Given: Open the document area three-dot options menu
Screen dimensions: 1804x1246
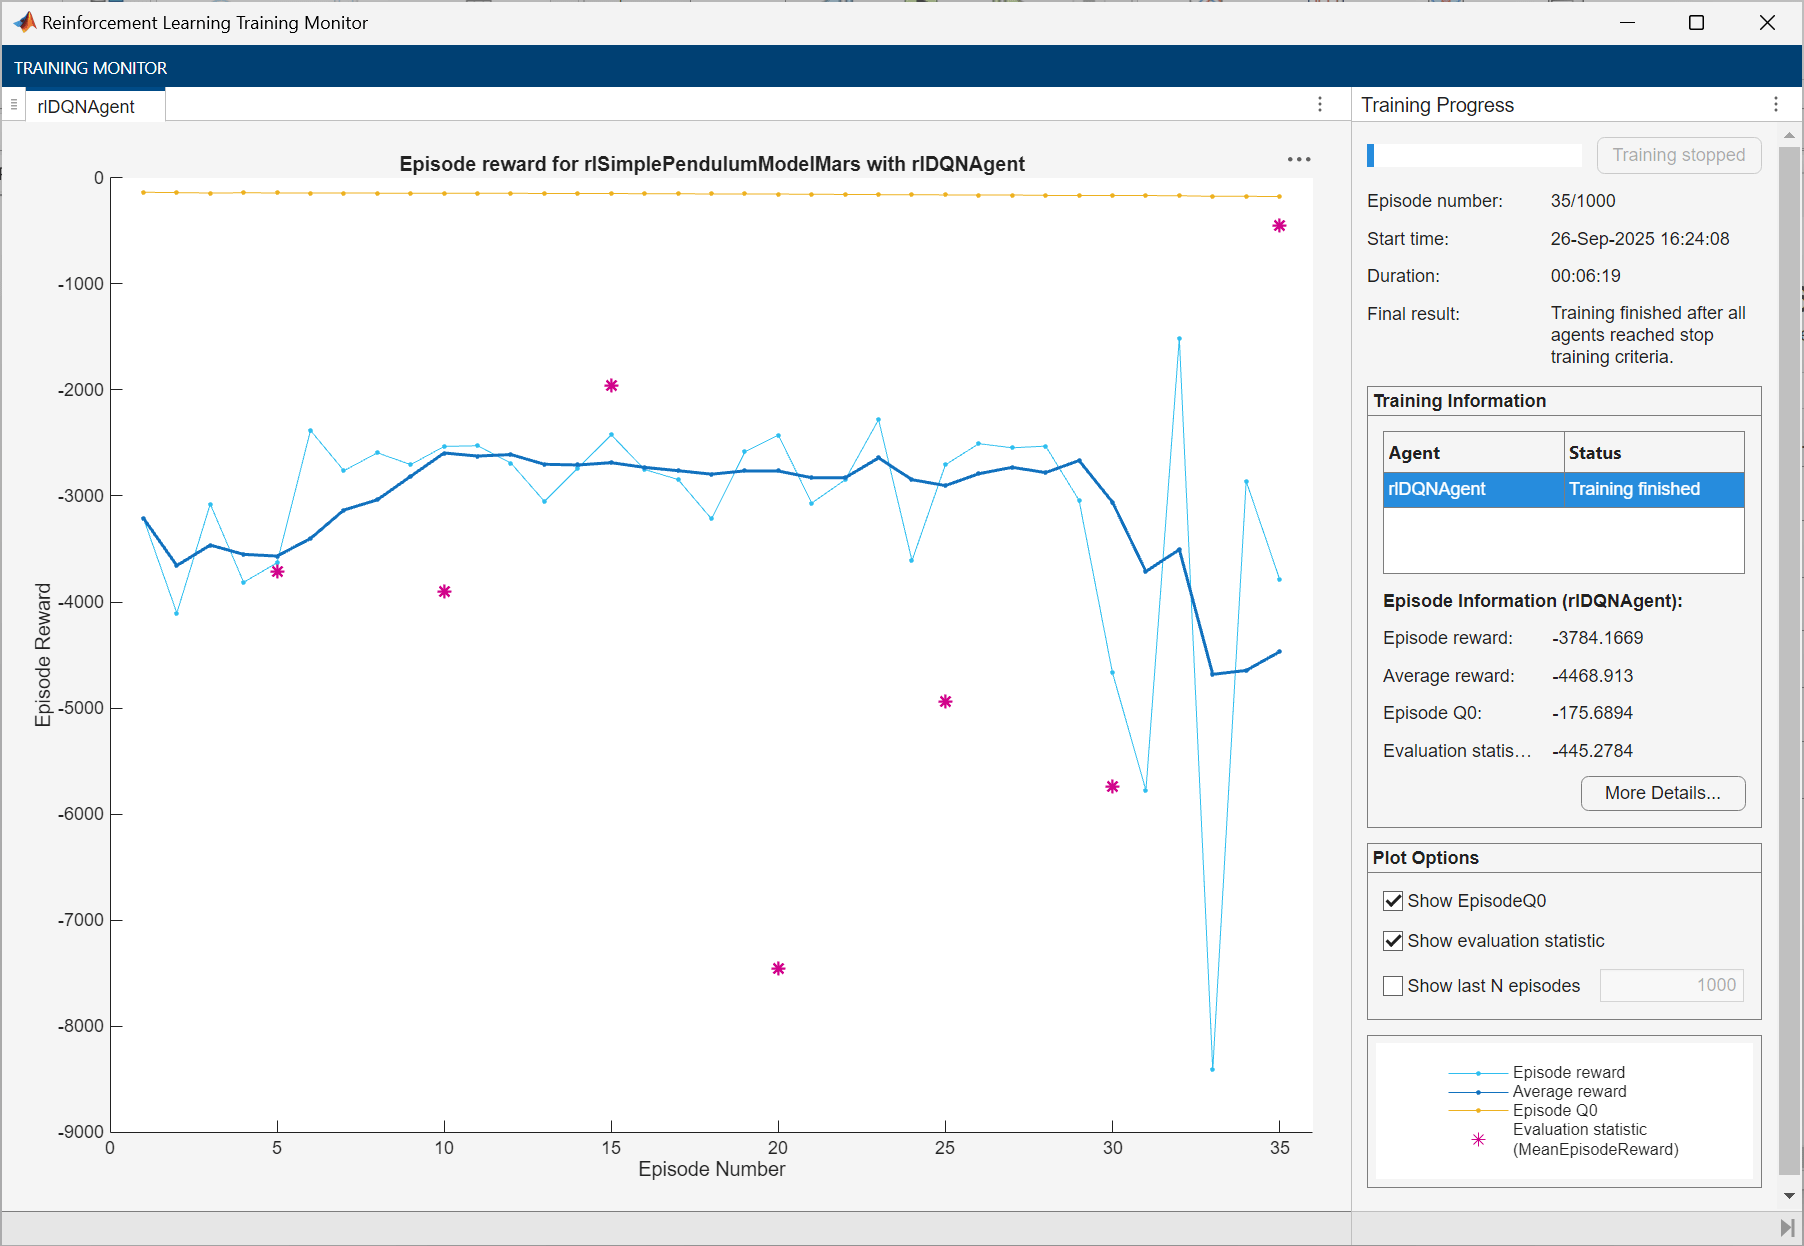Looking at the screenshot, I should (1320, 105).
